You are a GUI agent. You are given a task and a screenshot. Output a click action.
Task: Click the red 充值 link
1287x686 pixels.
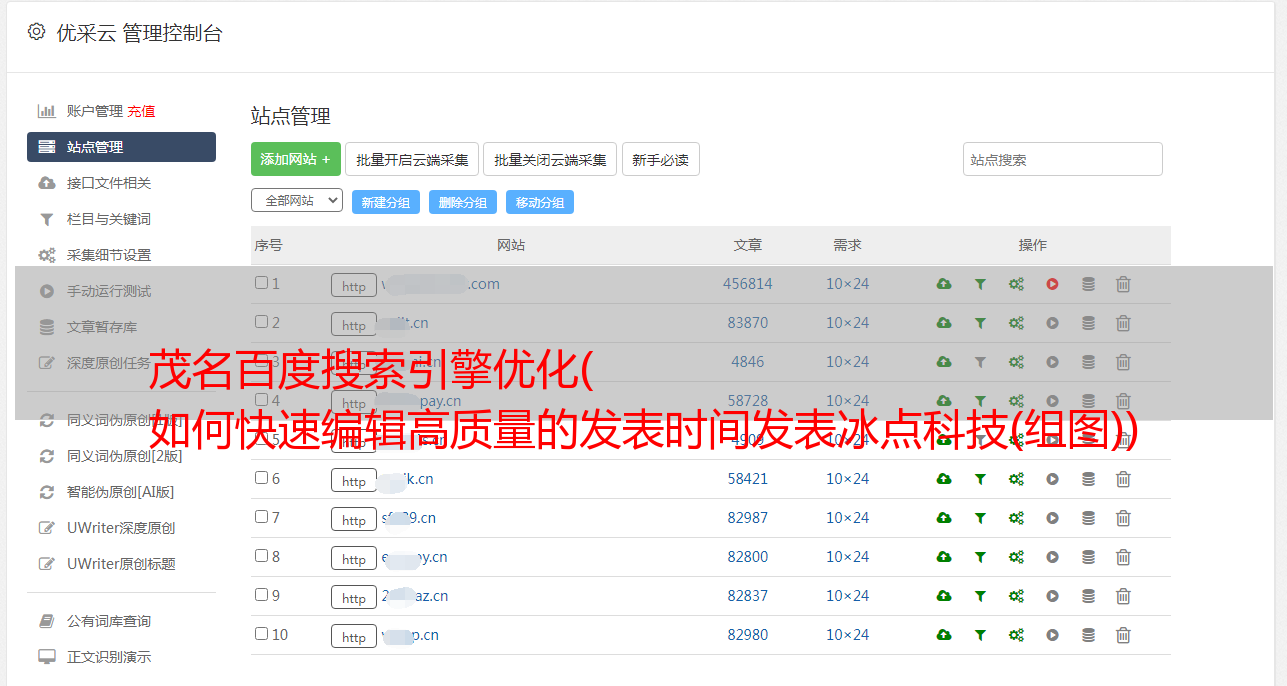click(x=141, y=111)
